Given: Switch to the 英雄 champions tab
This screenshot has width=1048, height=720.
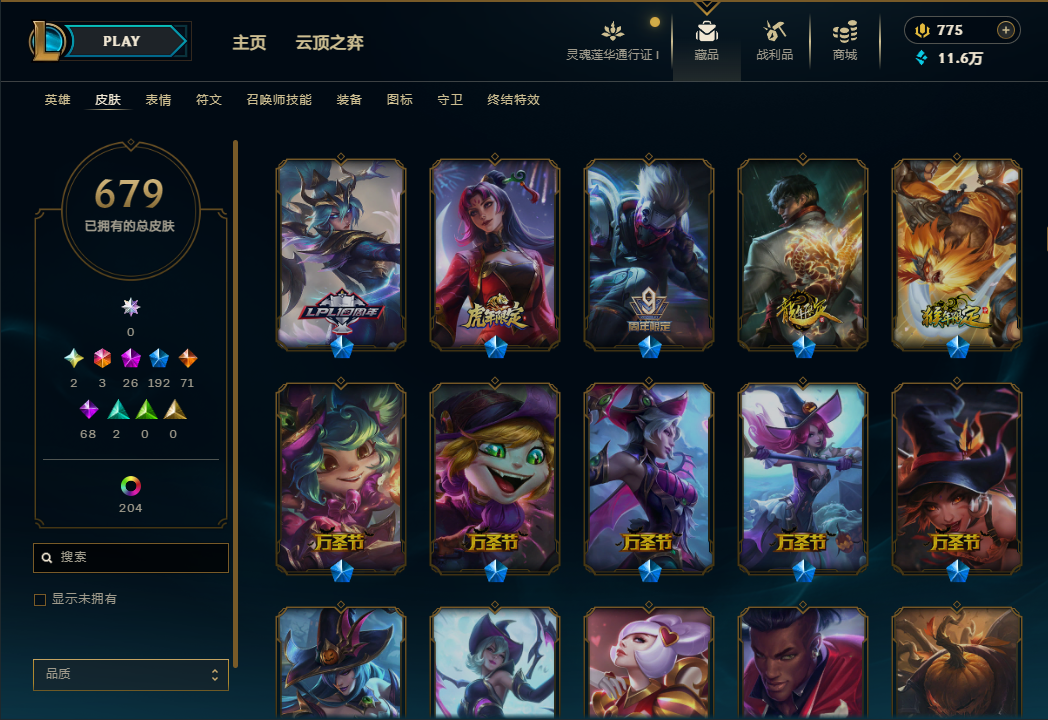Looking at the screenshot, I should click(57, 100).
